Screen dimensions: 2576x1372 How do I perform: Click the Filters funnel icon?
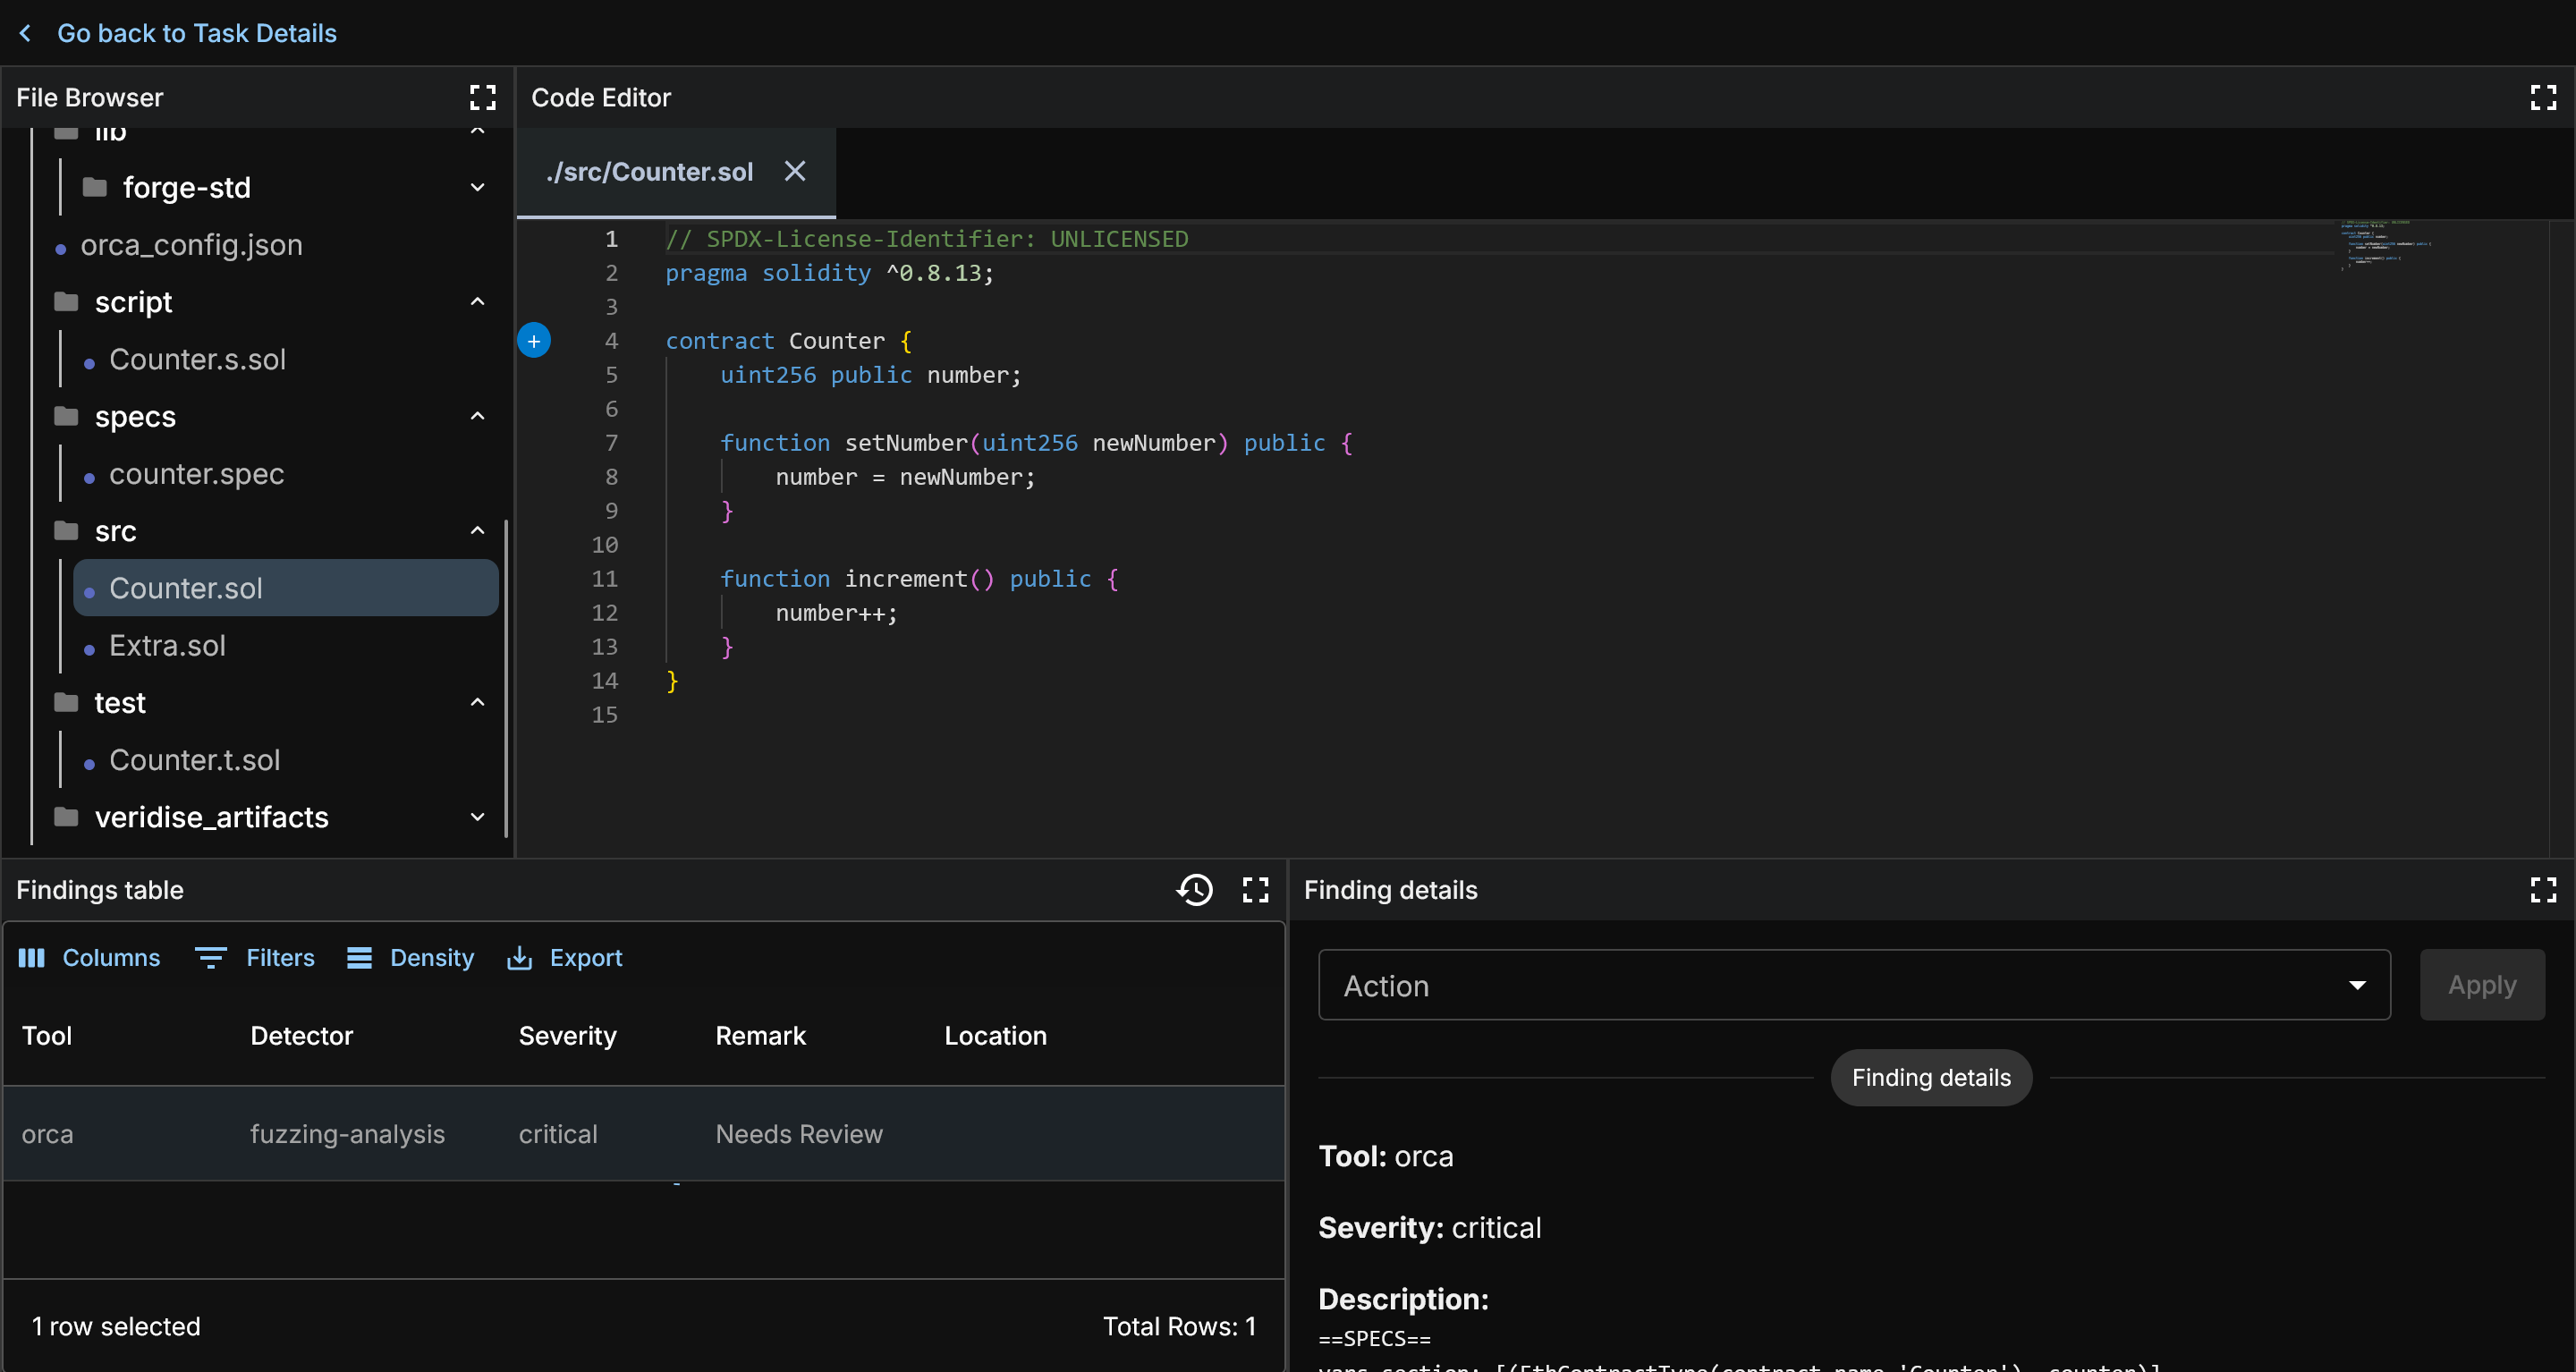click(x=210, y=958)
